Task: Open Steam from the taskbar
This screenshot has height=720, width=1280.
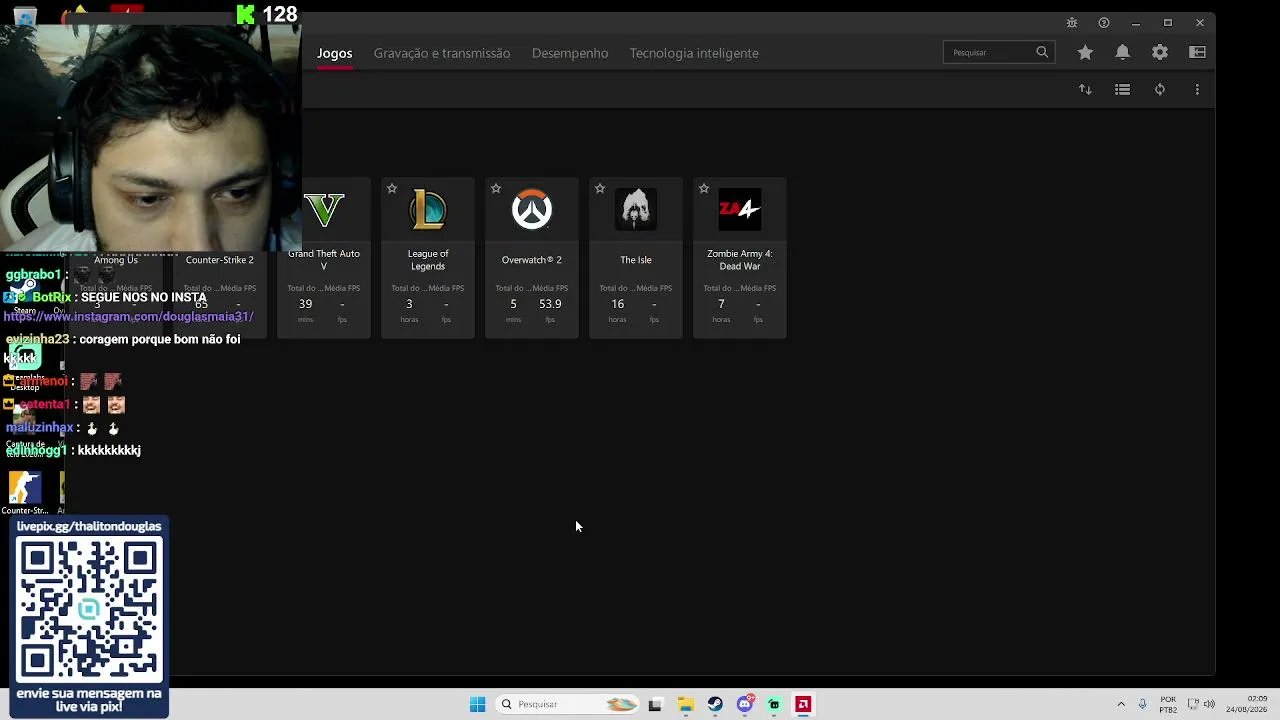Action: pos(715,704)
